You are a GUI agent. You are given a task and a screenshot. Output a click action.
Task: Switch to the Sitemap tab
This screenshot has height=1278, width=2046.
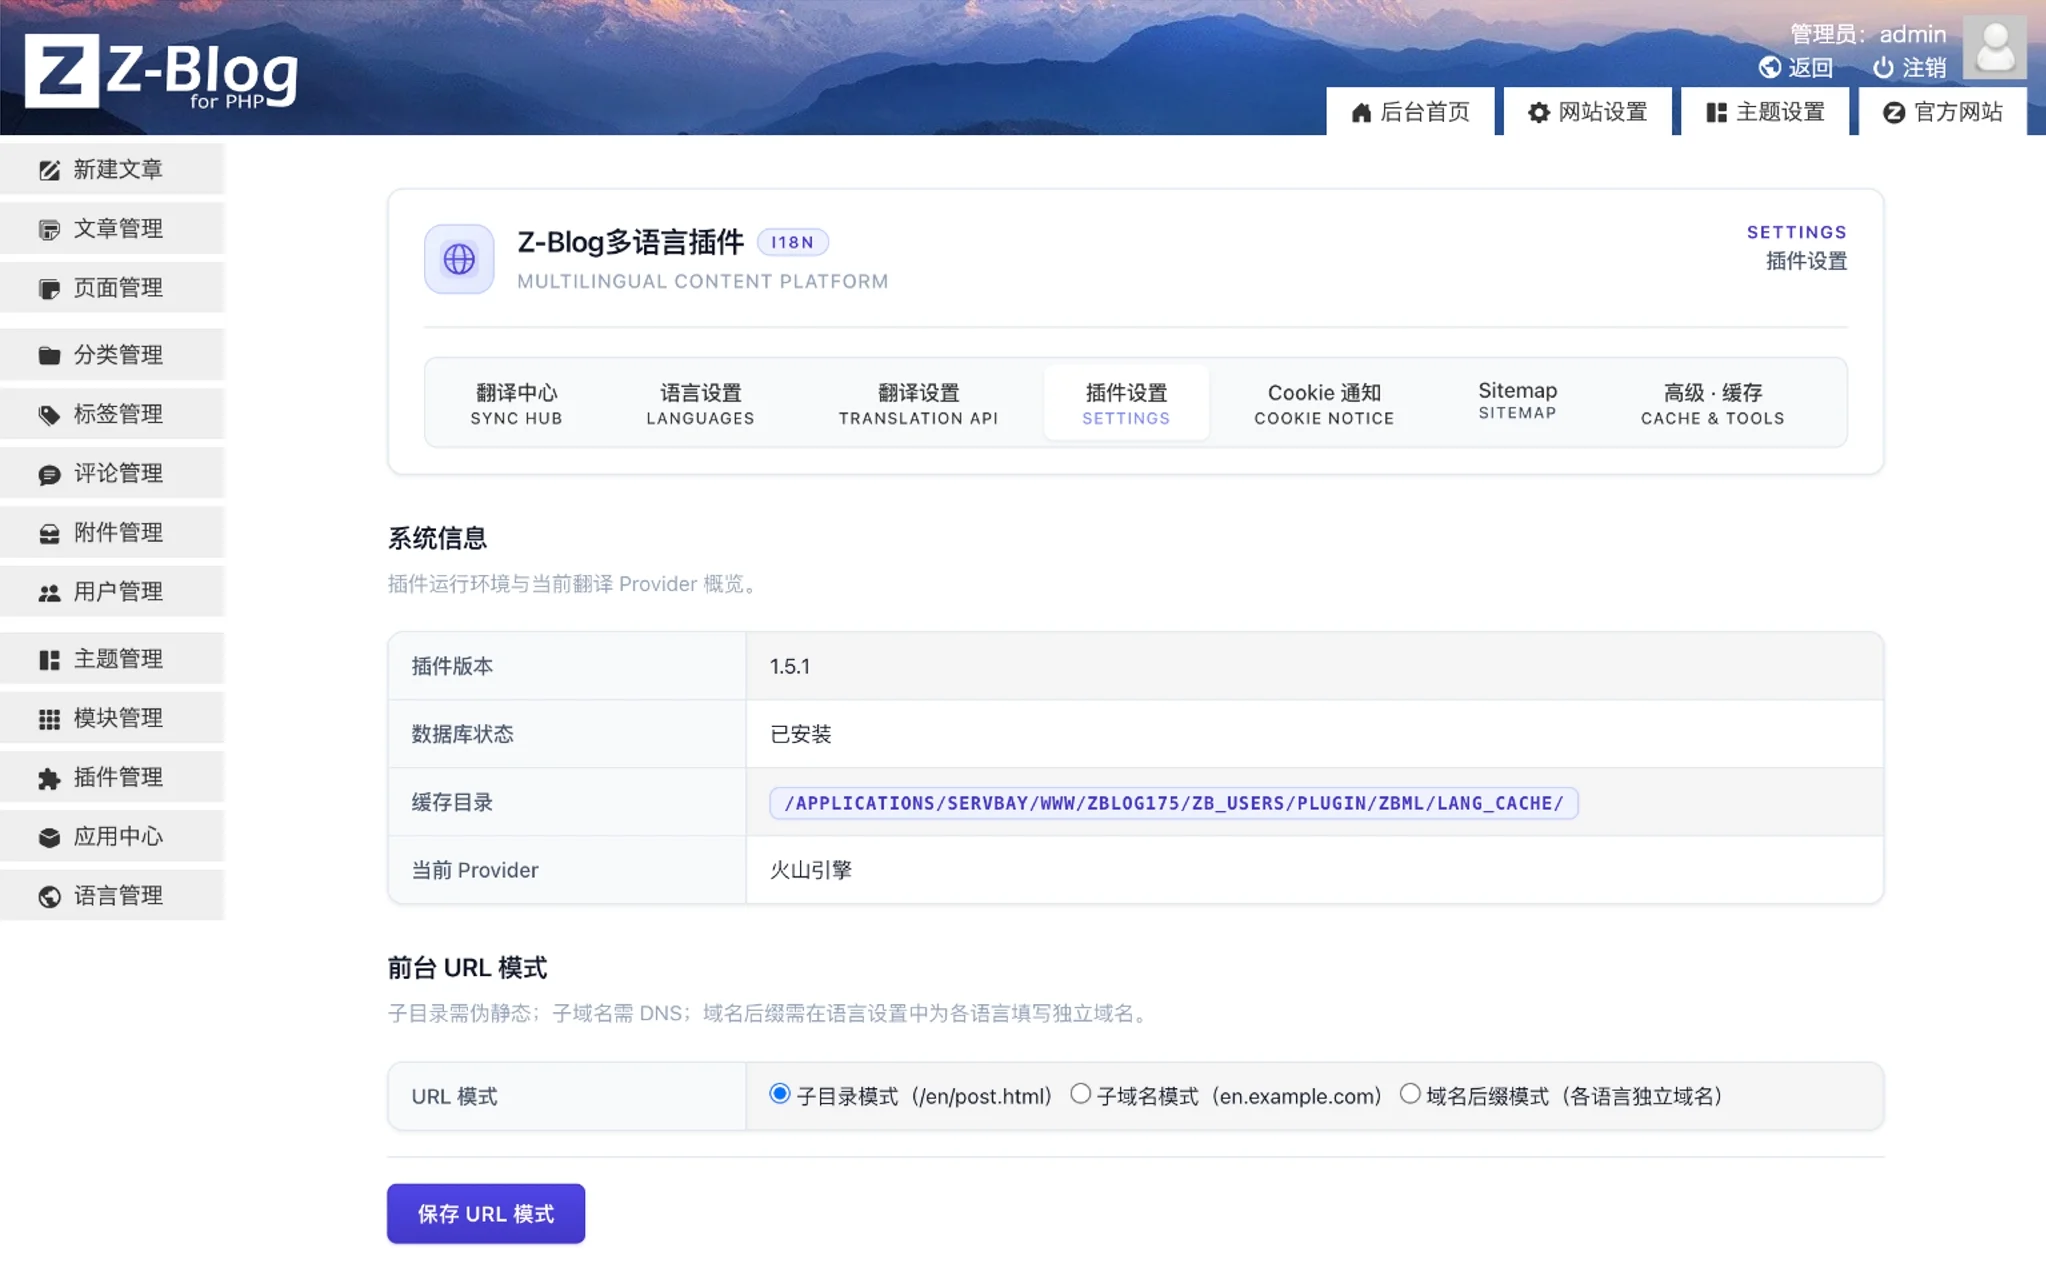(1517, 400)
